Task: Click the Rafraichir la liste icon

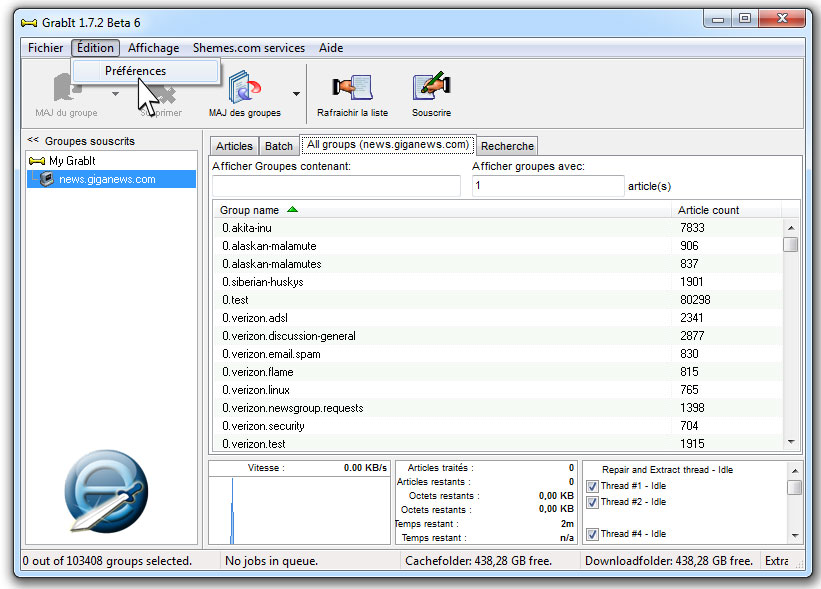Action: pos(352,86)
